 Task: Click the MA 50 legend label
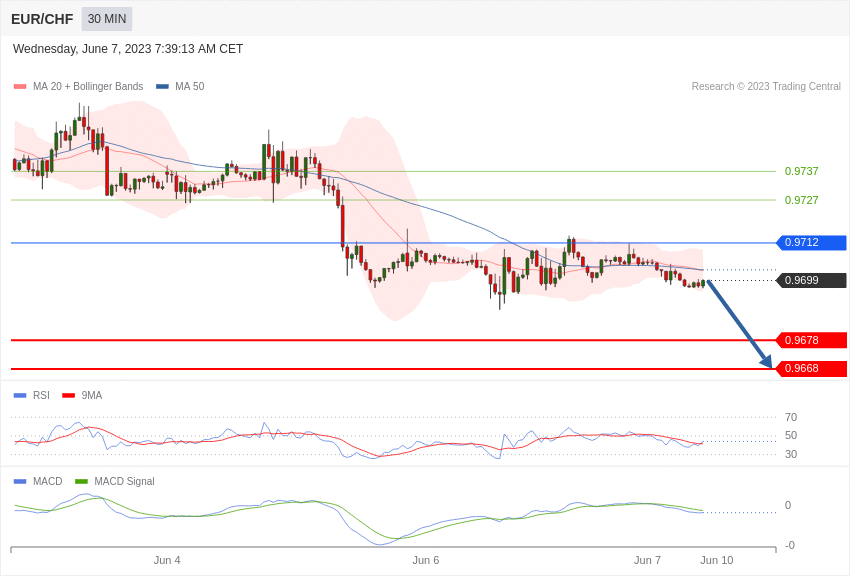point(190,86)
